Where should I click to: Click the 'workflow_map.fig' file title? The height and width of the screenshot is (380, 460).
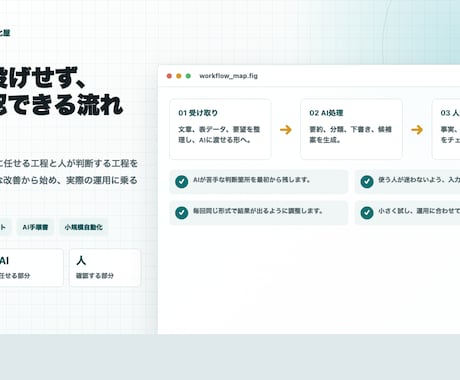[x=228, y=76]
